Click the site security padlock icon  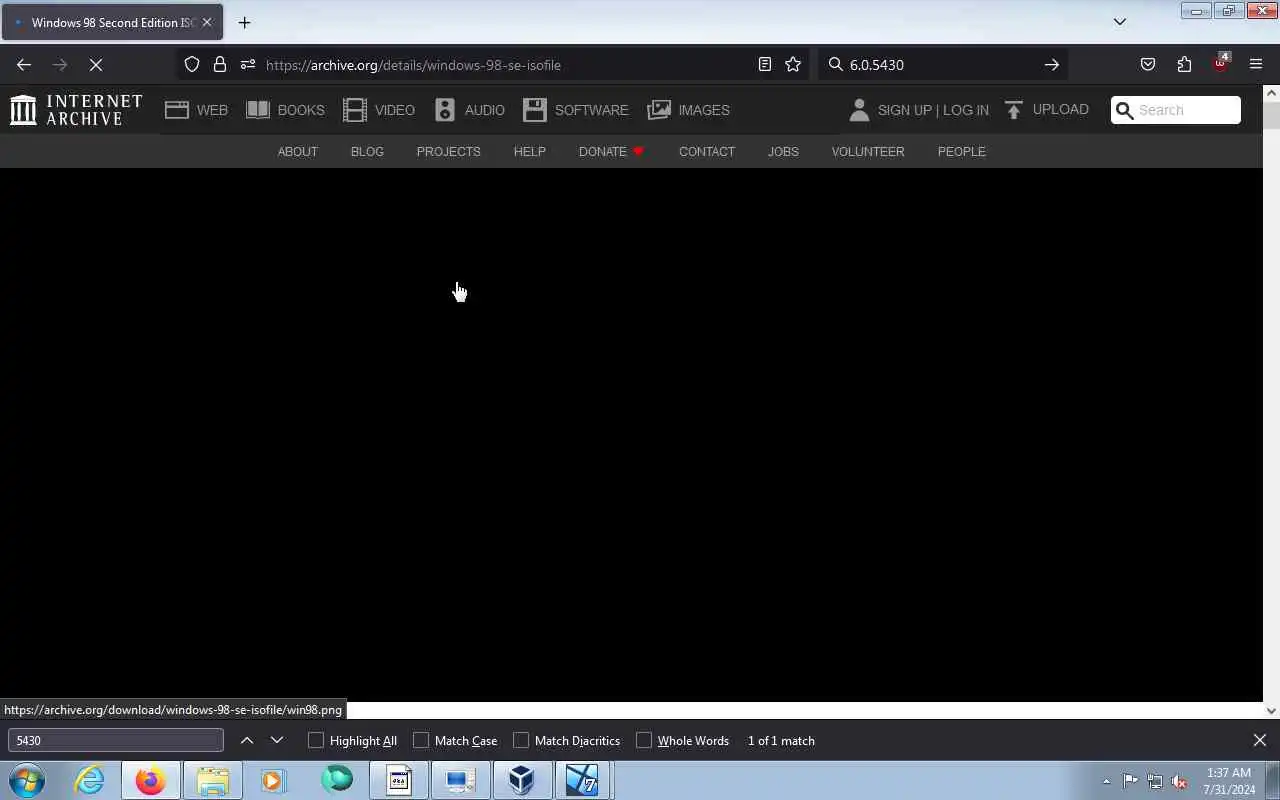220,65
